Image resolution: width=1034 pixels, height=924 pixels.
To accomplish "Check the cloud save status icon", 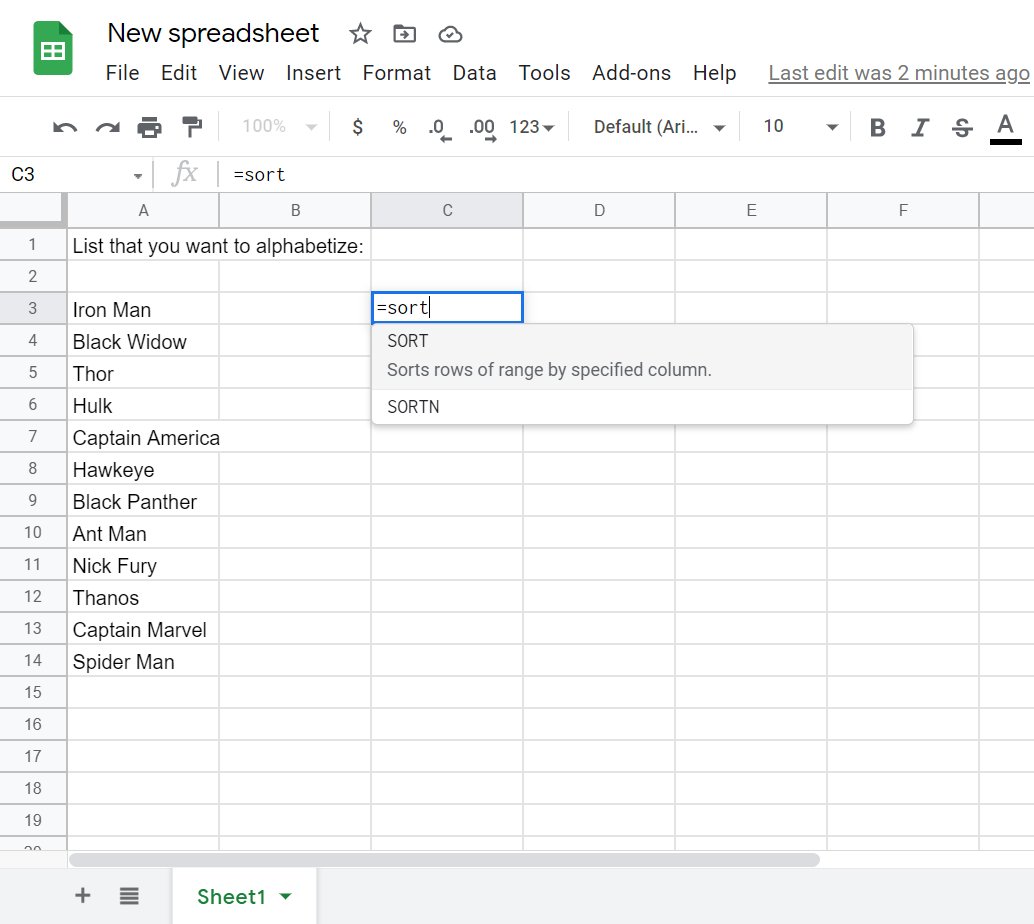I will coord(450,34).
